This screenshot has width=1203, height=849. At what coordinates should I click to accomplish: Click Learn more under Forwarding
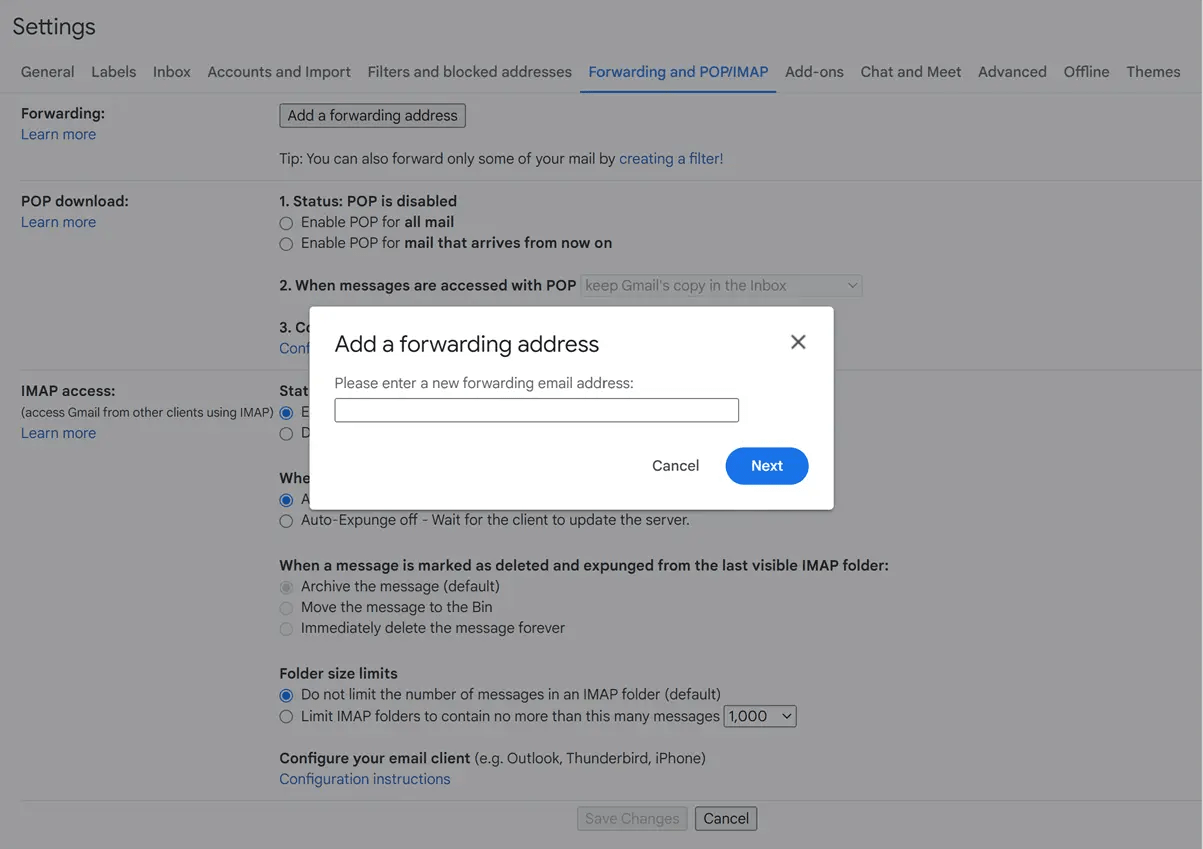pyautogui.click(x=58, y=133)
